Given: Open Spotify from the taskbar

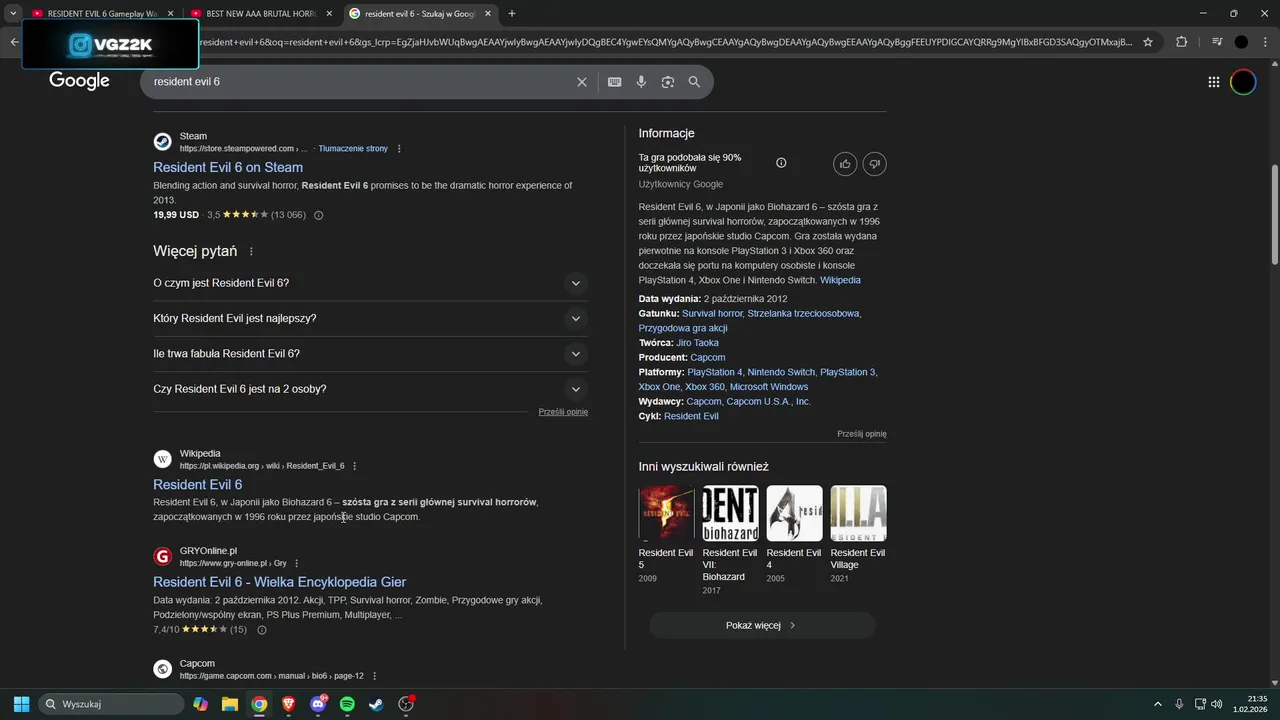Looking at the screenshot, I should coord(347,704).
